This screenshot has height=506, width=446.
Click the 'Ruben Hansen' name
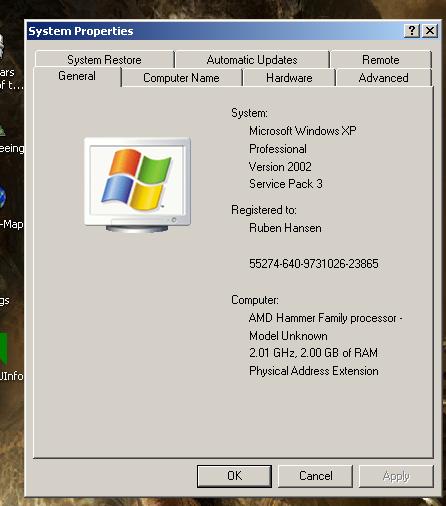(x=285, y=228)
